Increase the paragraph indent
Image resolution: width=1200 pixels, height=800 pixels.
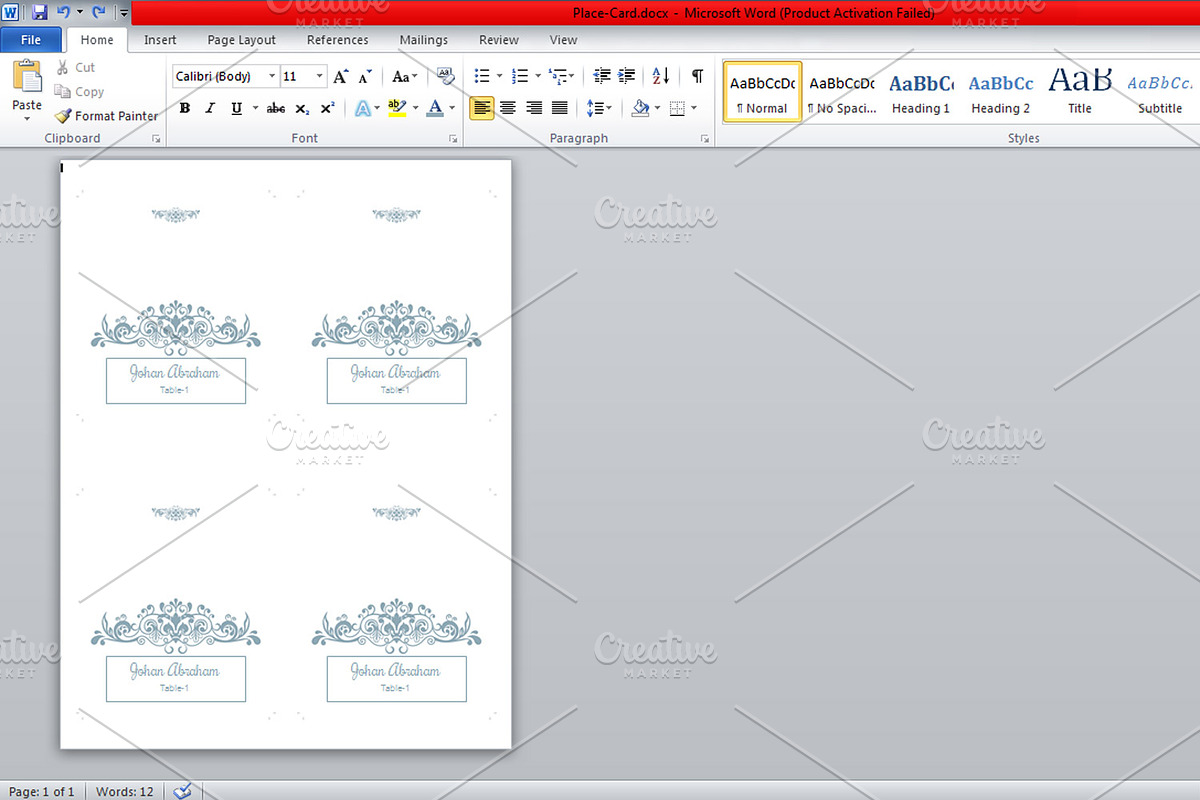pos(627,76)
